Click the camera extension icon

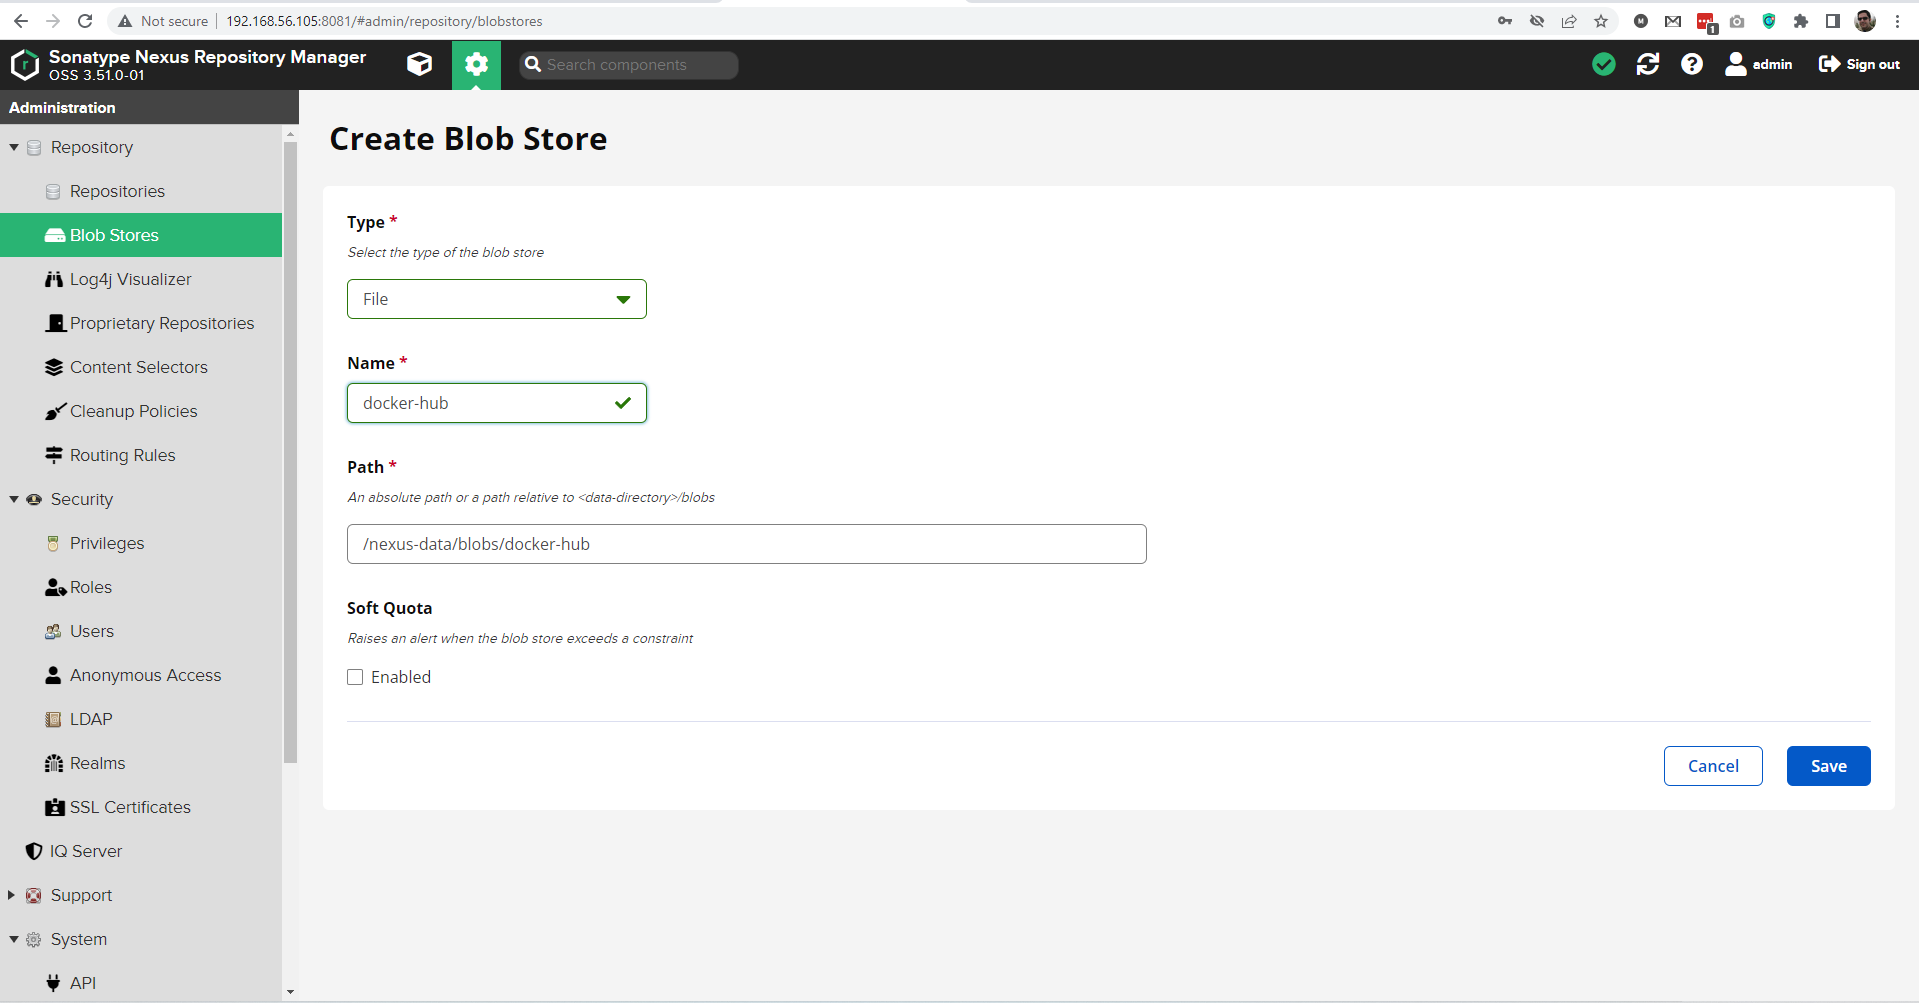click(1737, 21)
